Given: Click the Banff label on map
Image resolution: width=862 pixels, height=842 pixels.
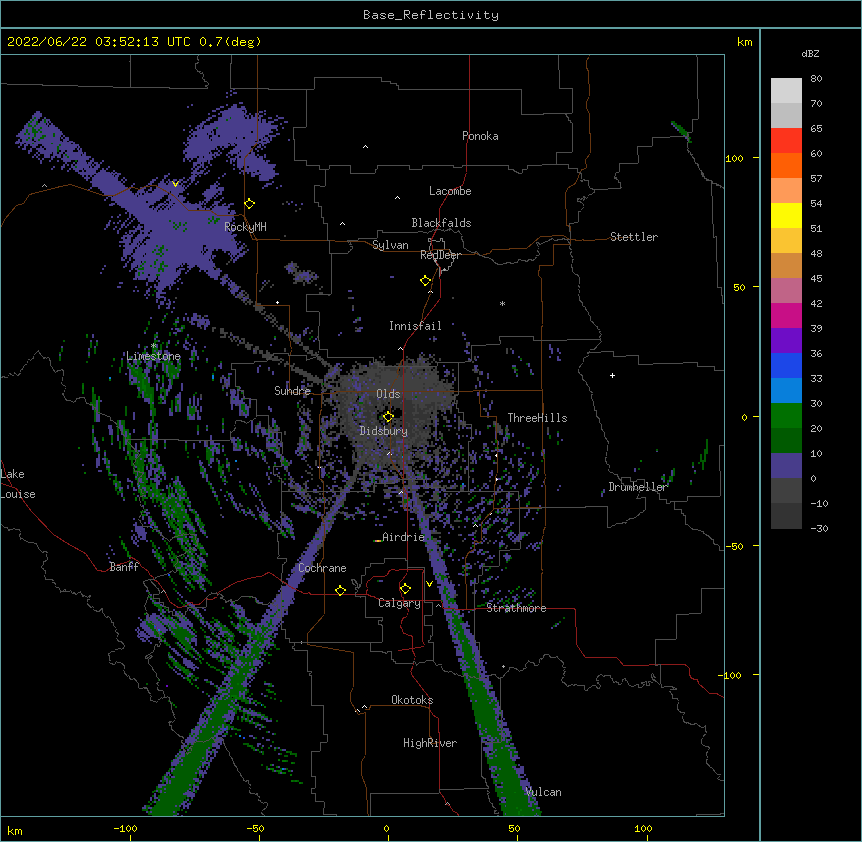Looking at the screenshot, I should tap(124, 567).
